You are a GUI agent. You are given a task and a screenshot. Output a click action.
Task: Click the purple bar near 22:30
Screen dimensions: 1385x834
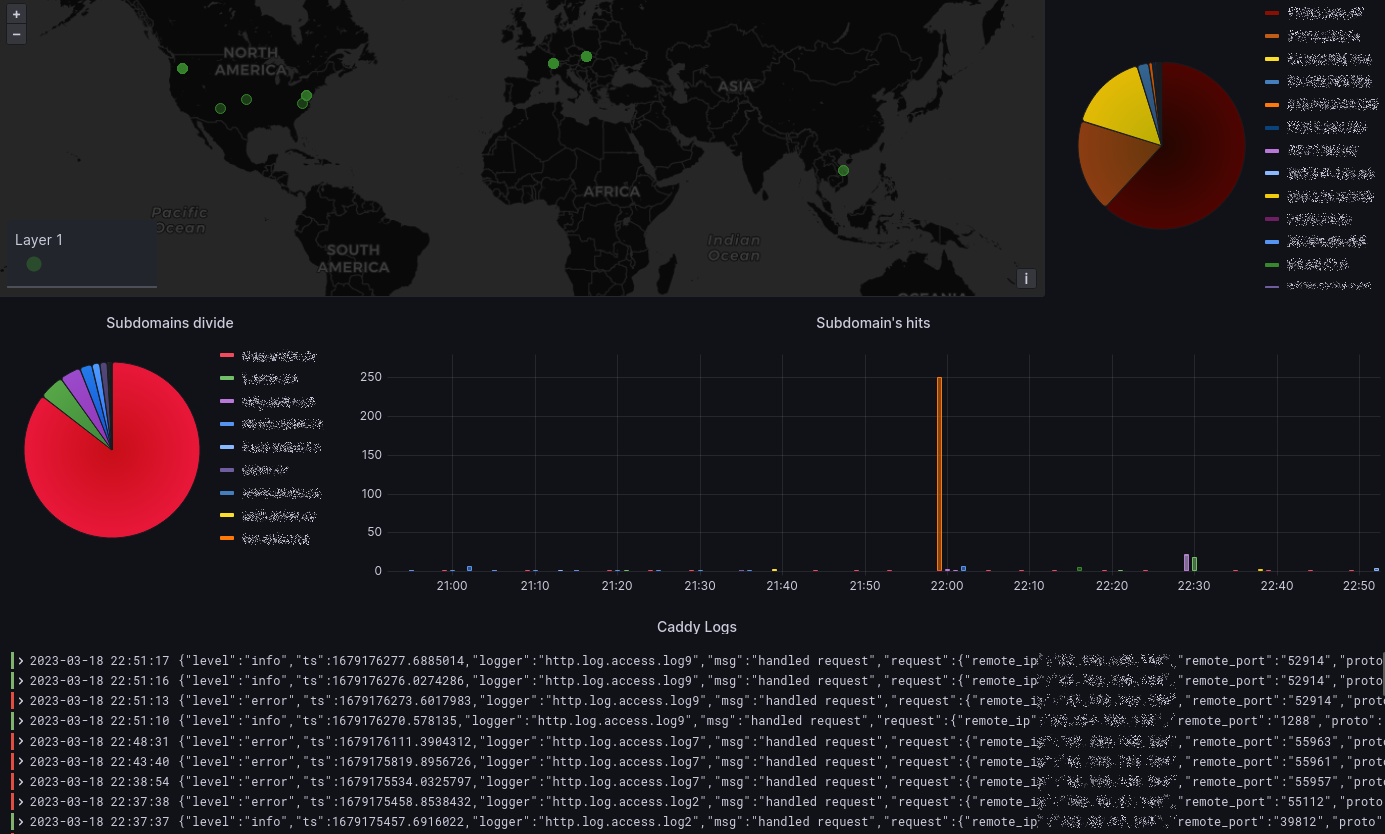[1186, 562]
